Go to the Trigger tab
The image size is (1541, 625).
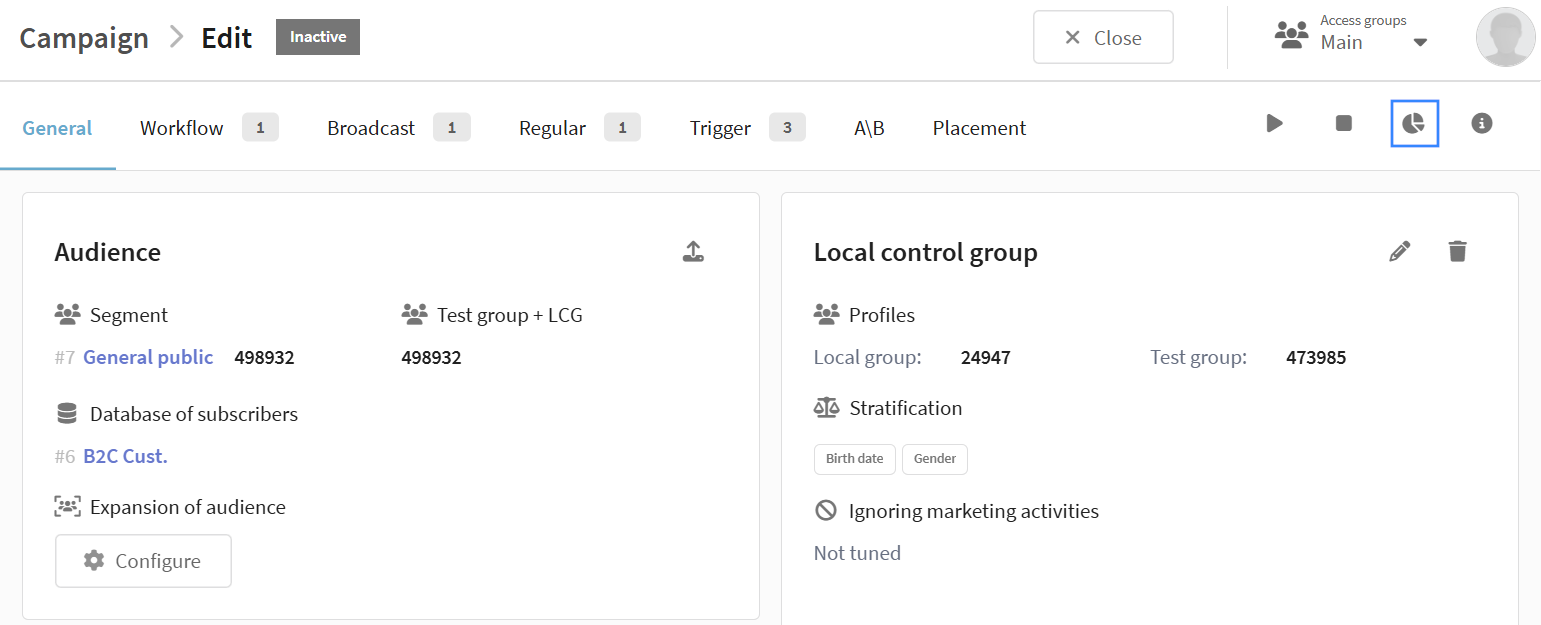(x=720, y=128)
